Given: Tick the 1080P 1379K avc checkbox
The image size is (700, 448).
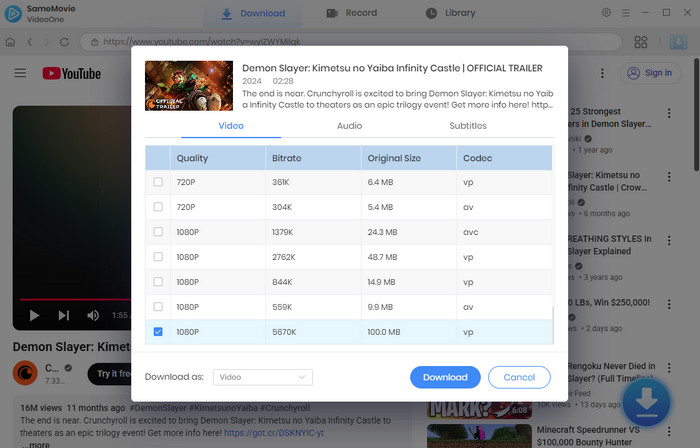Looking at the screenshot, I should click(157, 232).
